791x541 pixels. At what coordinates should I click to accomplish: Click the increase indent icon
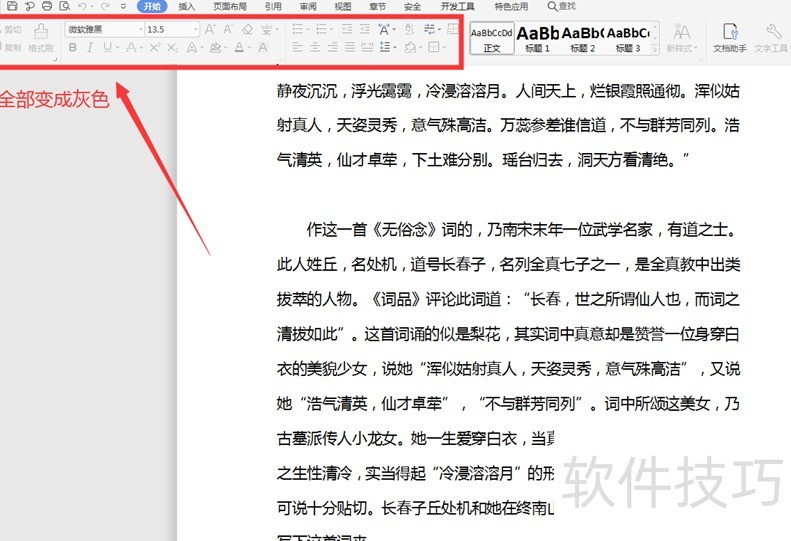pyautogui.click(x=365, y=29)
